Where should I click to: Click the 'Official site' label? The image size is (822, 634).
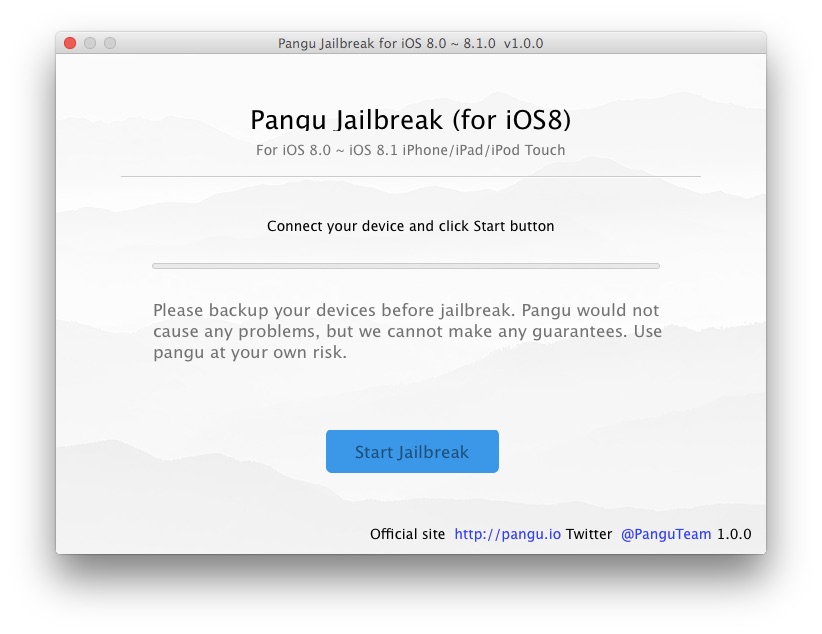(x=407, y=534)
